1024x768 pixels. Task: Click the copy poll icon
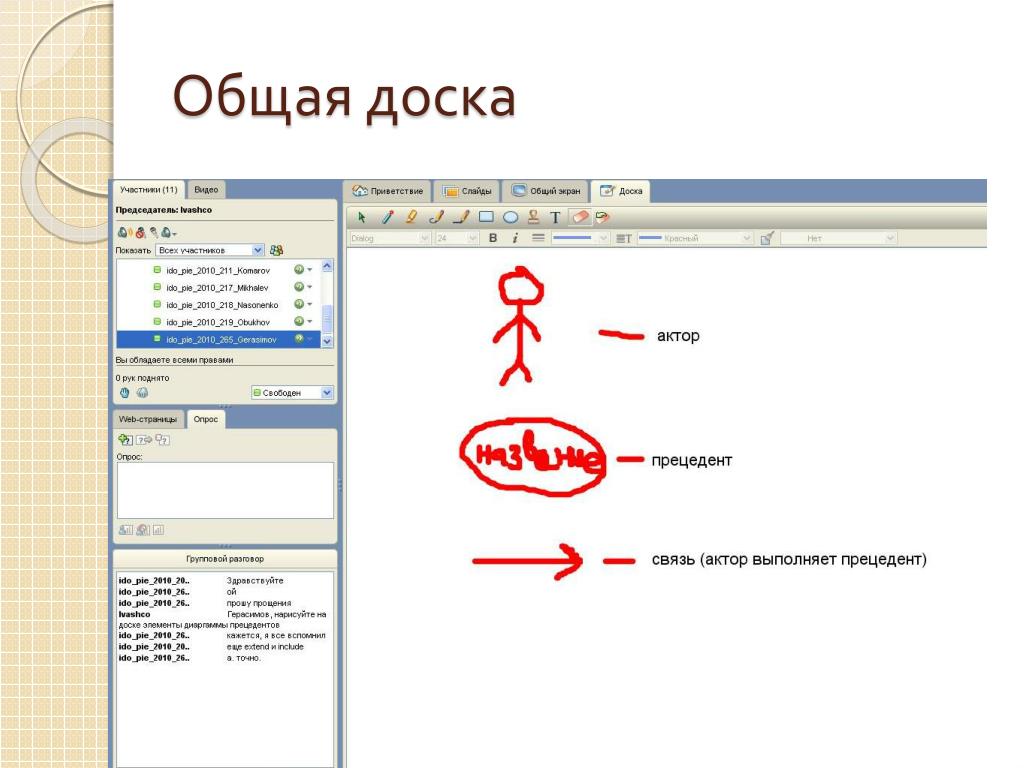coord(162,440)
